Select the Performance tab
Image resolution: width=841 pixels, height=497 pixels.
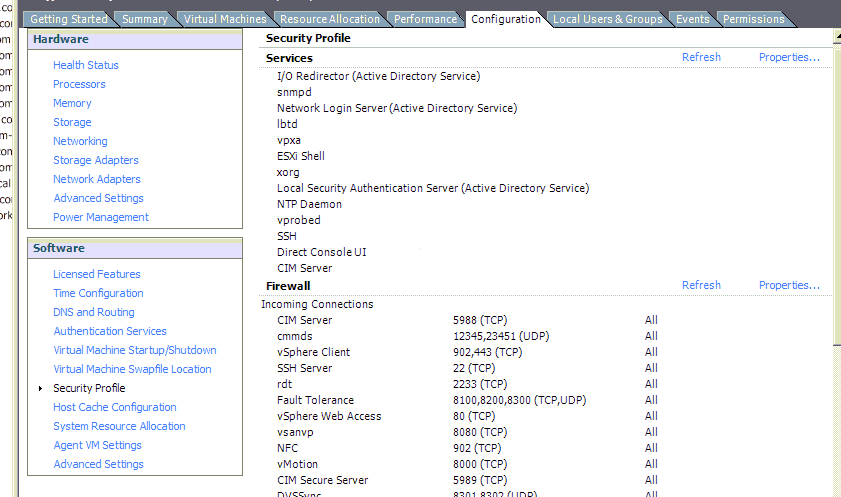pyautogui.click(x=425, y=19)
